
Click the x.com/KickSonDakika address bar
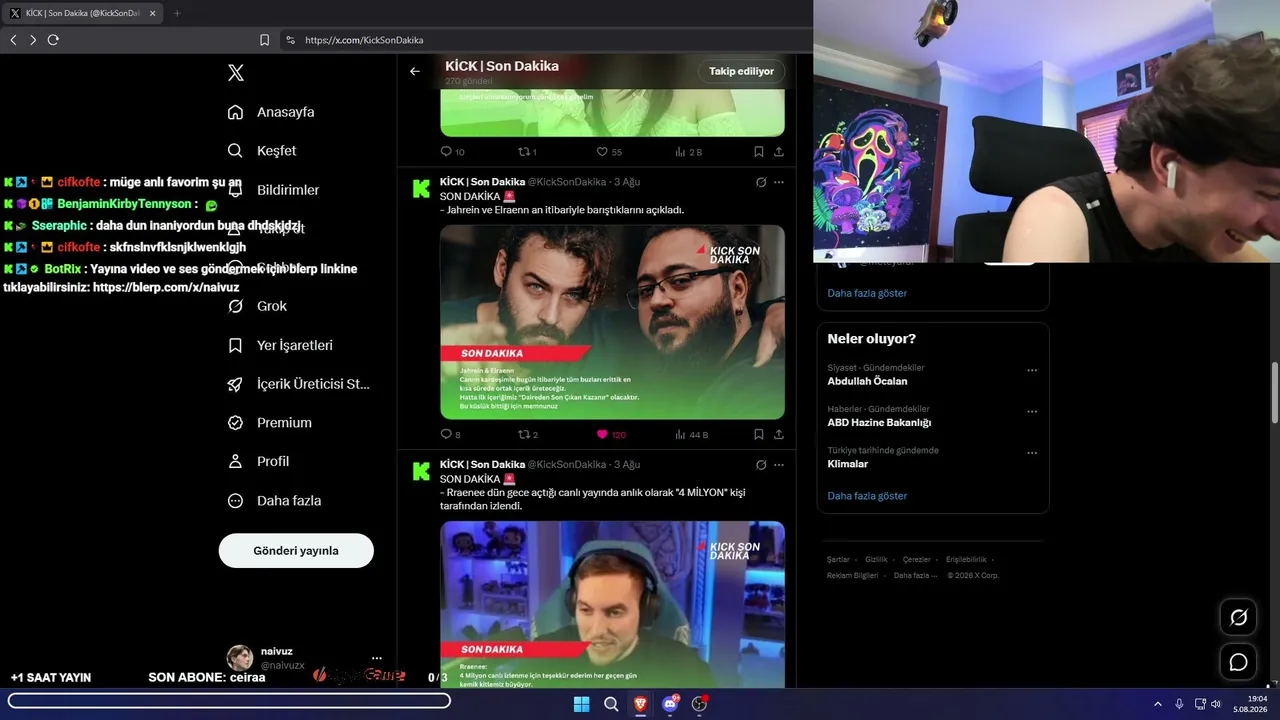(x=545, y=40)
